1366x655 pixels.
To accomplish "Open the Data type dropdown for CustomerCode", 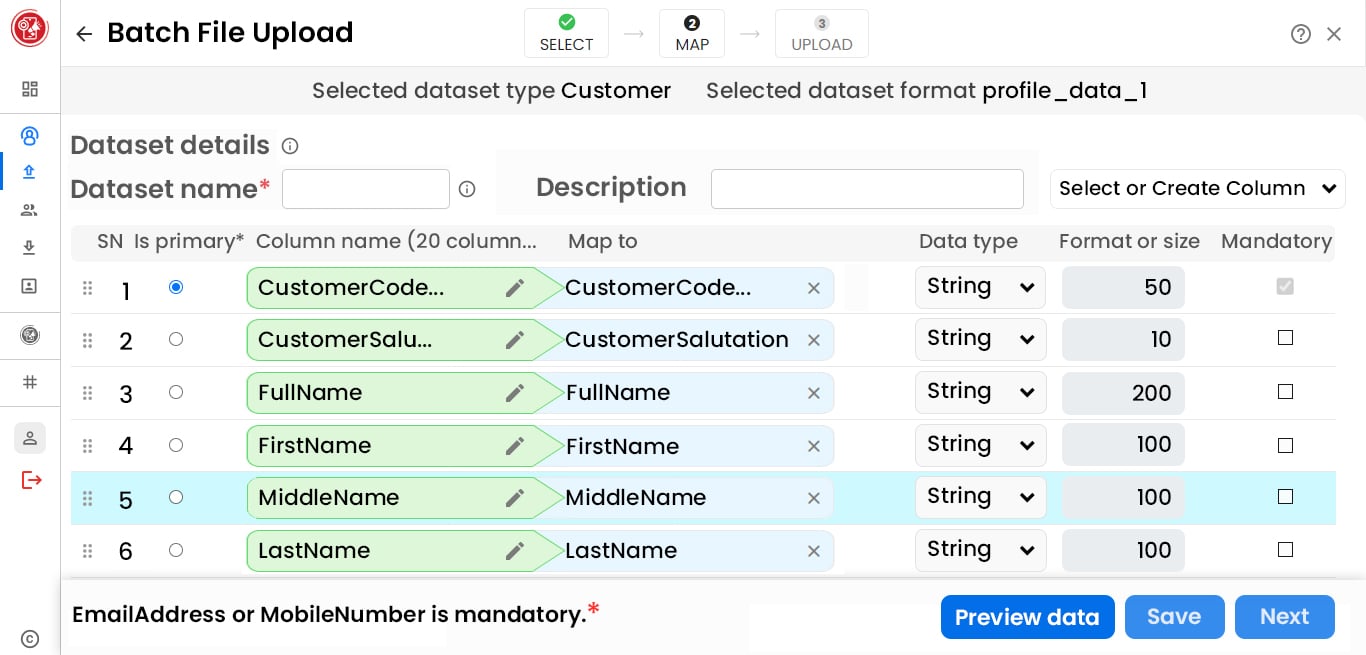I will [980, 287].
